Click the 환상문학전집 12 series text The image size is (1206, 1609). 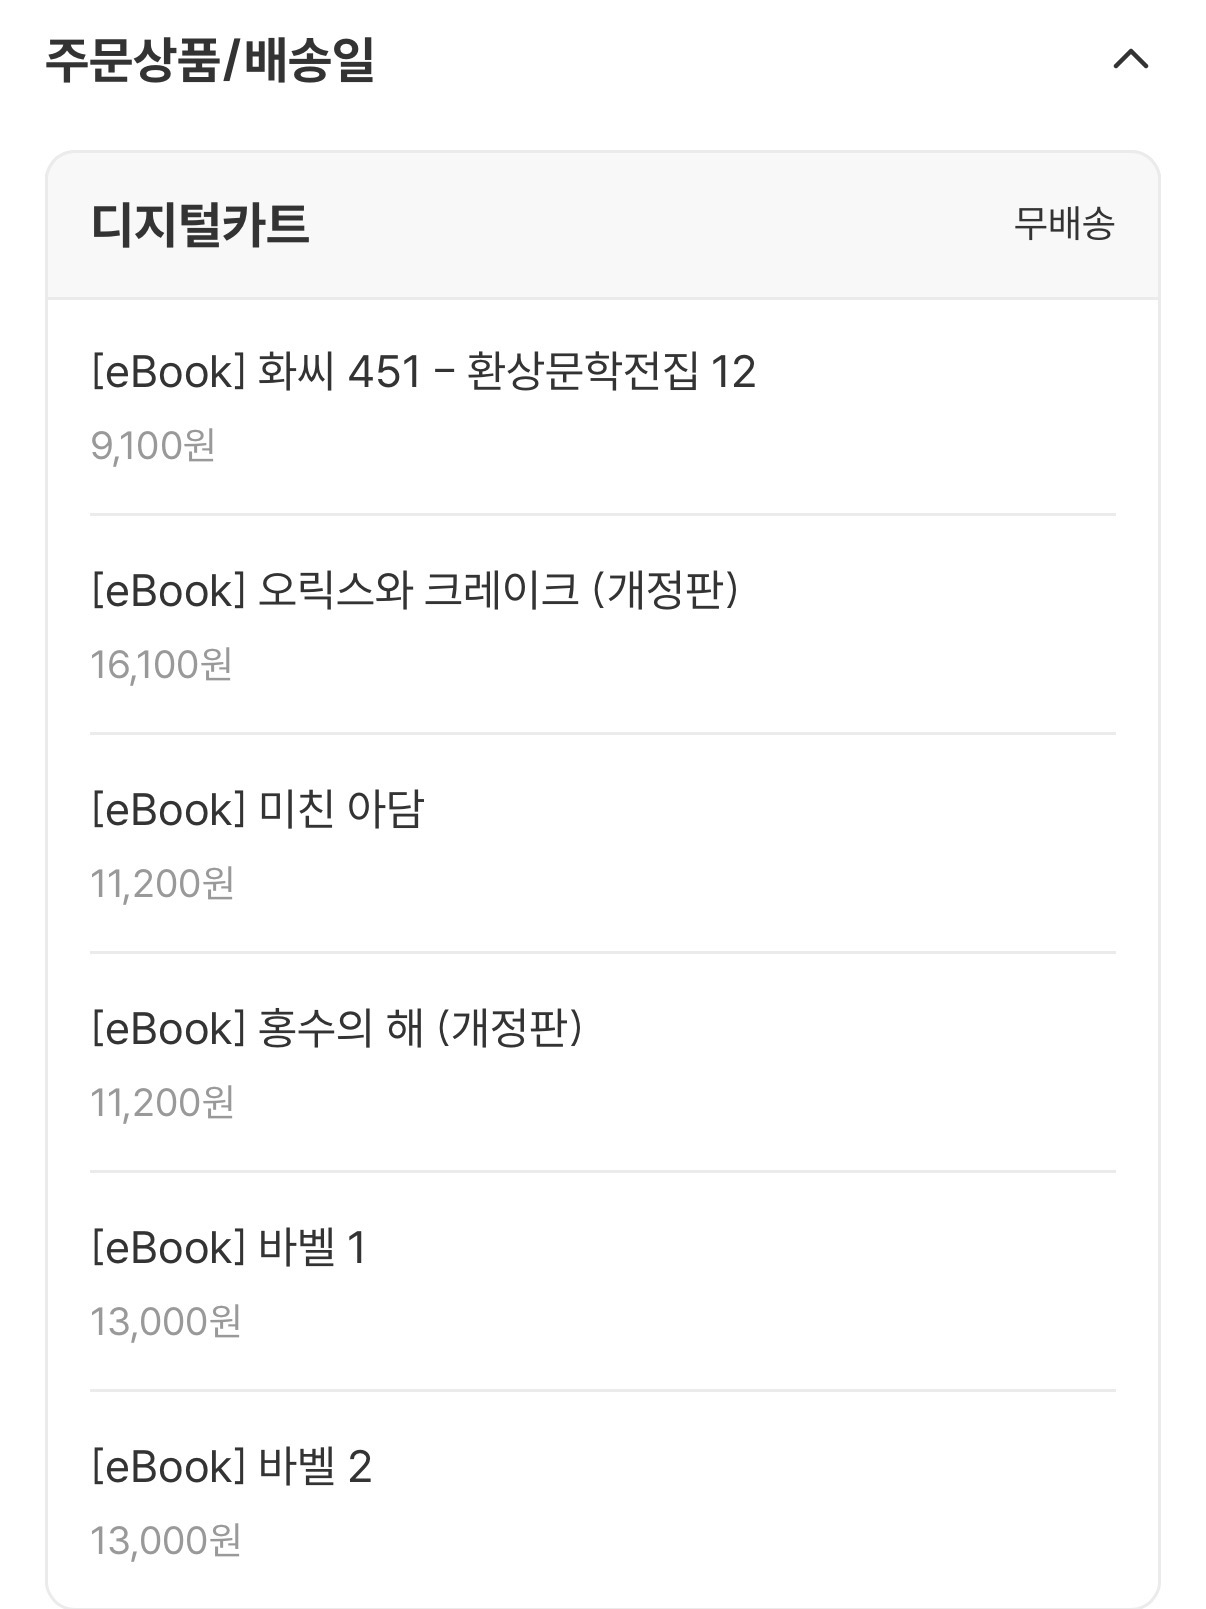(611, 372)
